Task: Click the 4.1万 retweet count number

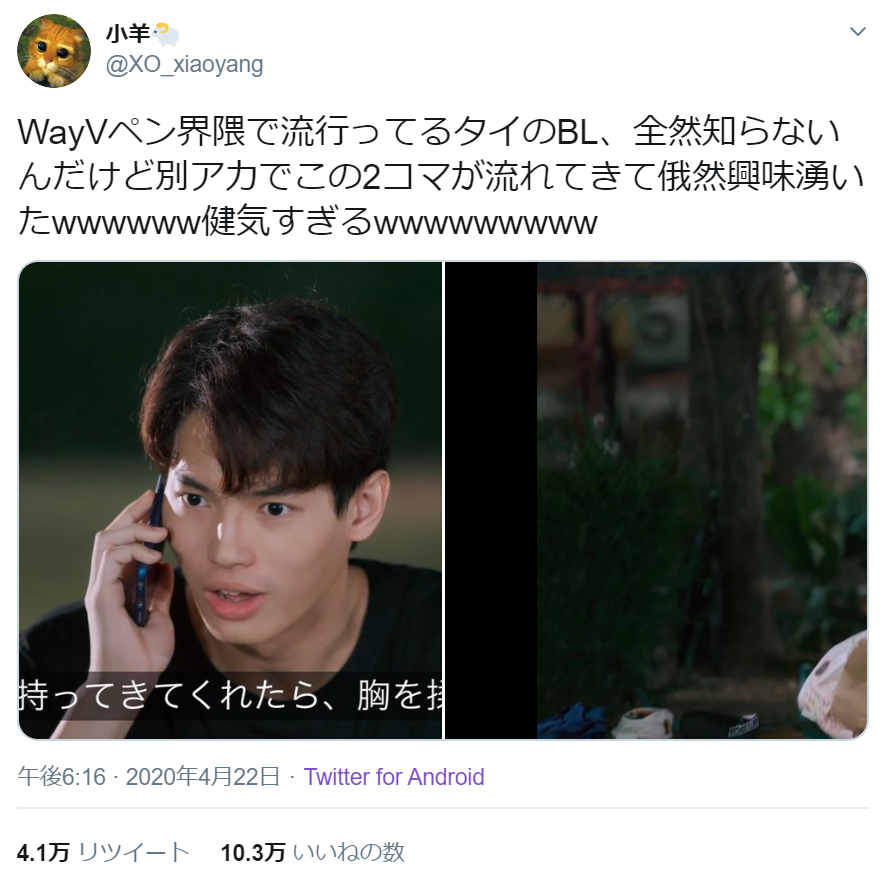Action: click(43, 852)
